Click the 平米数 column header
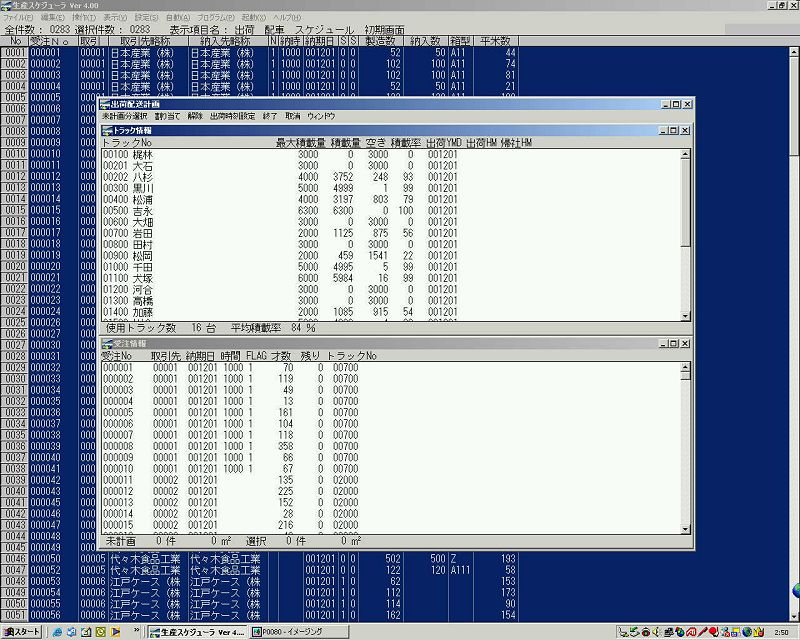The width and height of the screenshot is (800, 640). pyautogui.click(x=496, y=41)
